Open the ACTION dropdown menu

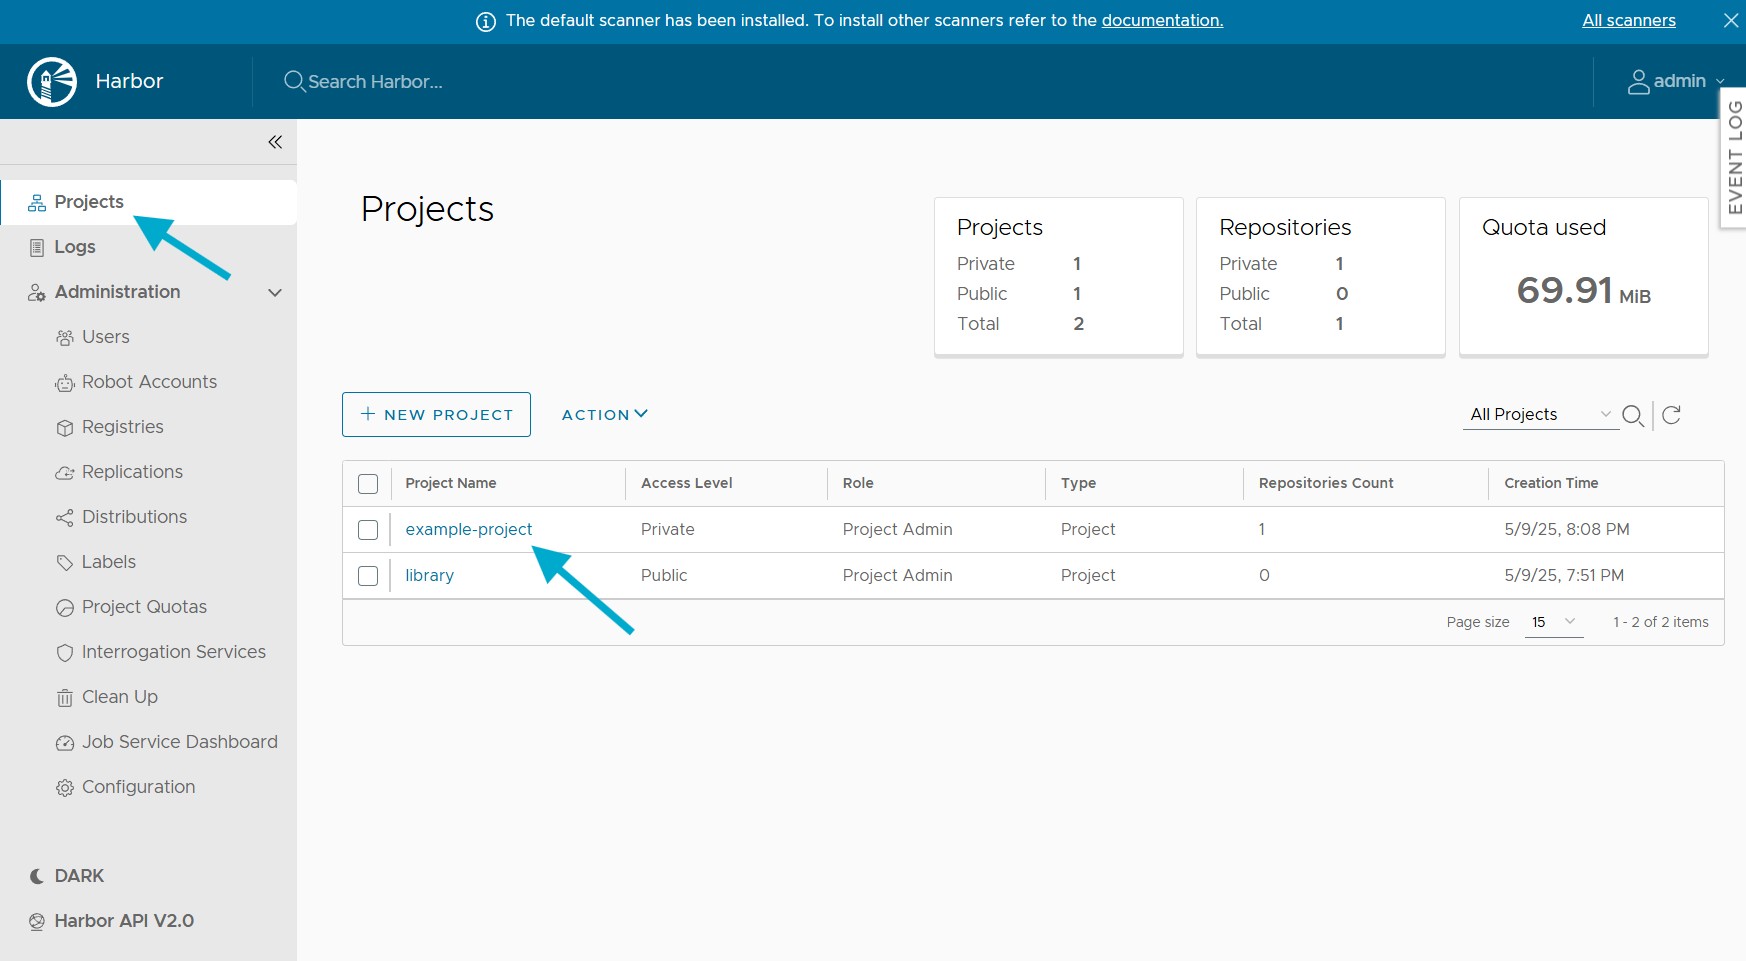[604, 414]
